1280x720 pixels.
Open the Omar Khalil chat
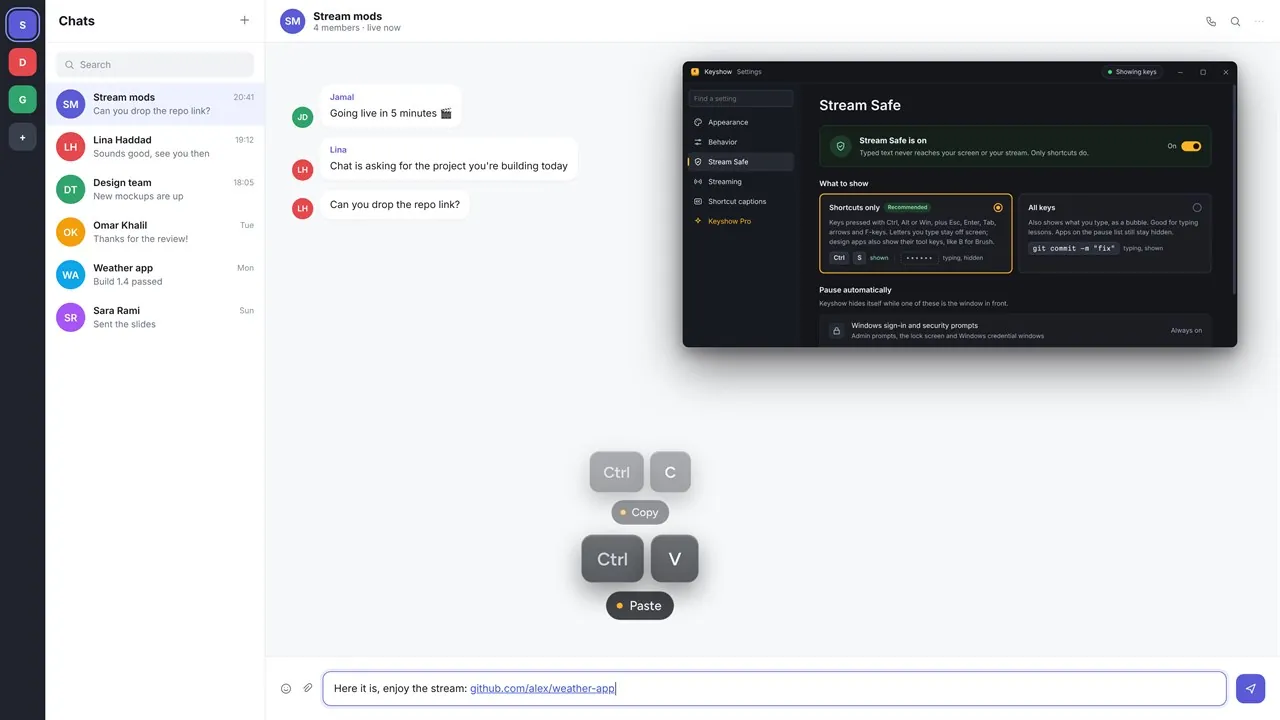point(155,232)
